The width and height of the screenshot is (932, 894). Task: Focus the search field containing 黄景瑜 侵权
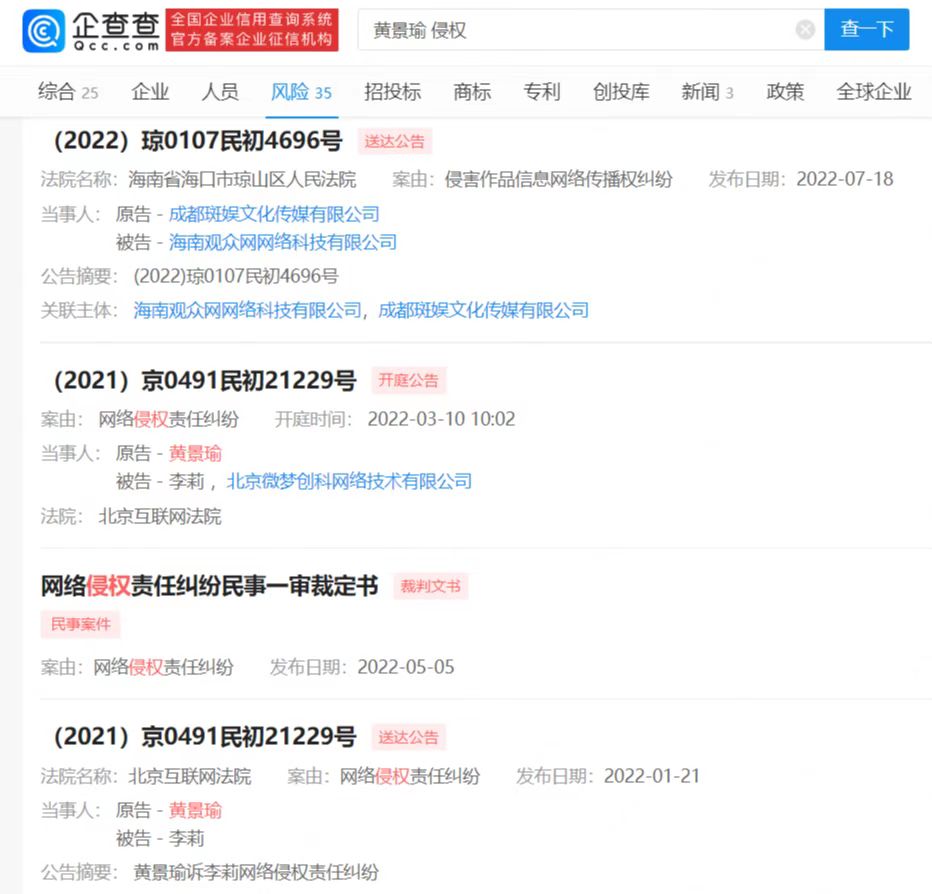tap(591, 29)
